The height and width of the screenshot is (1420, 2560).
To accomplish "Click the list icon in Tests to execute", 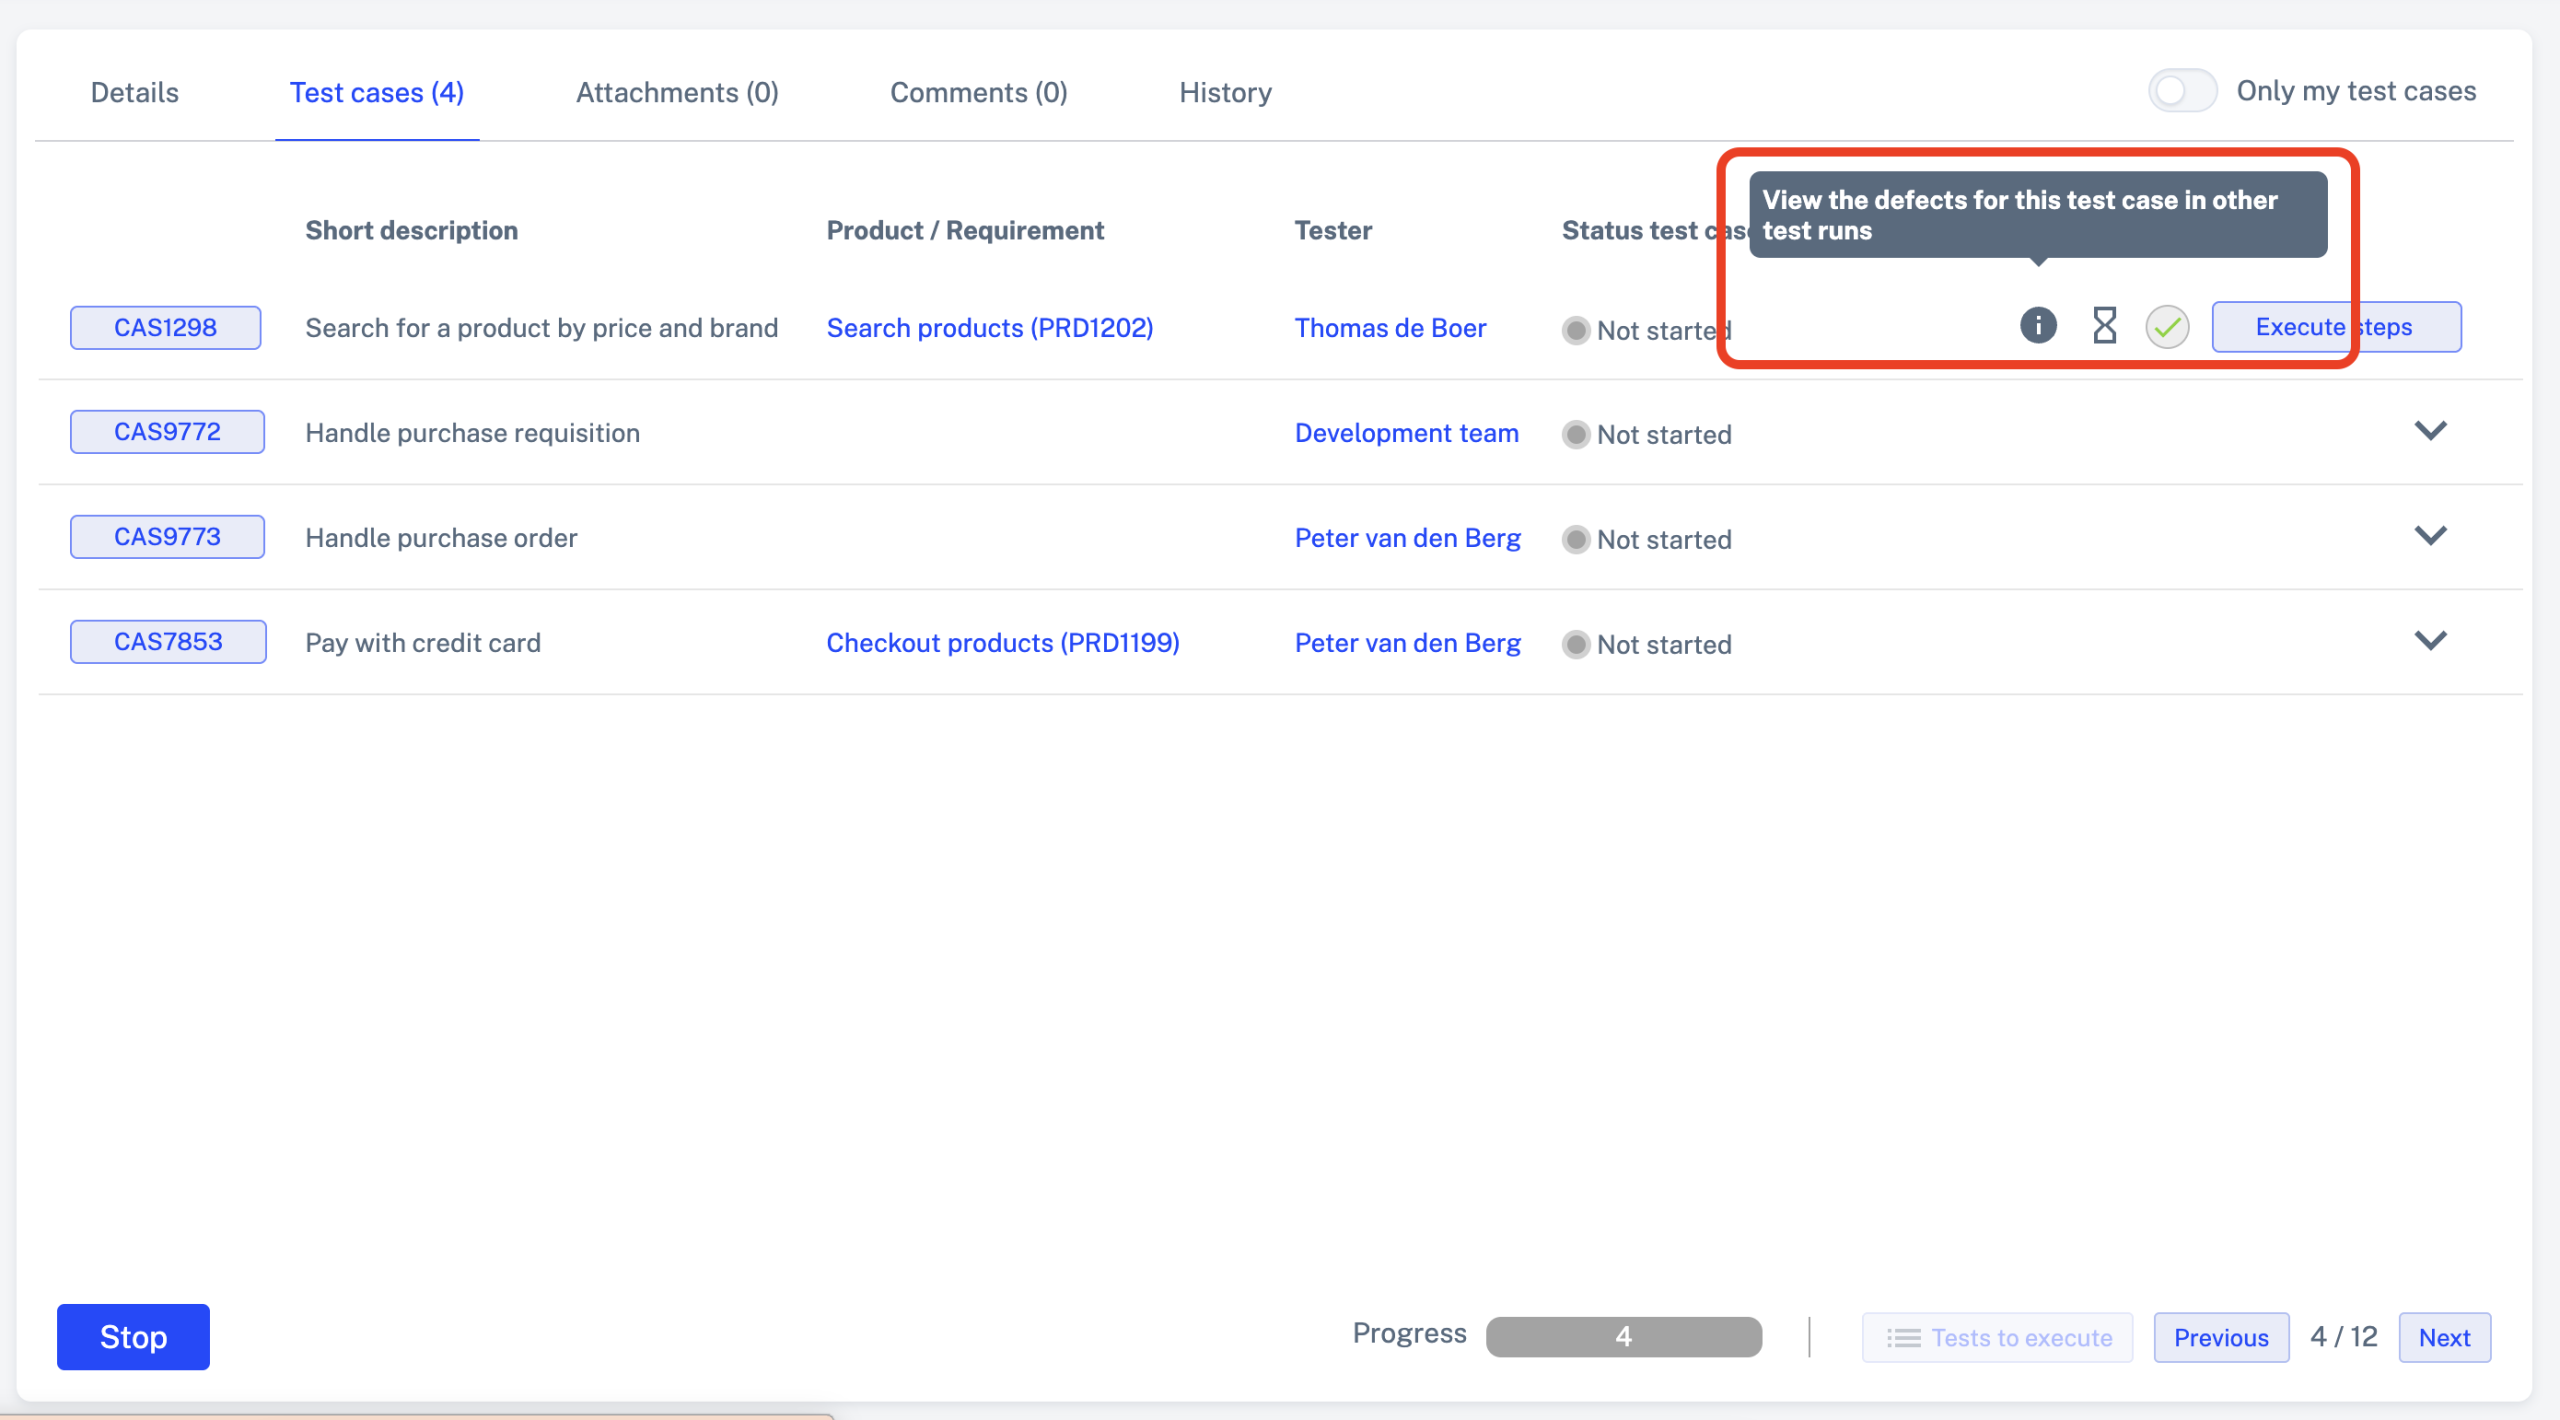I will 1903,1338.
